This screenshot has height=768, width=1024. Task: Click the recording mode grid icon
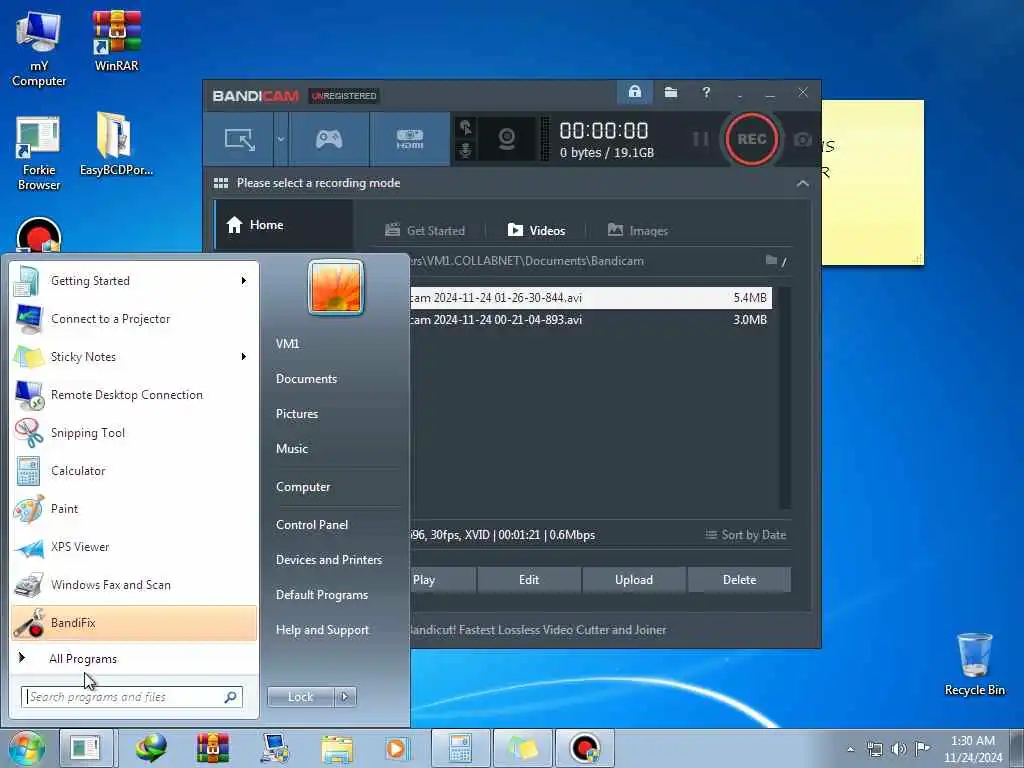[x=221, y=183]
